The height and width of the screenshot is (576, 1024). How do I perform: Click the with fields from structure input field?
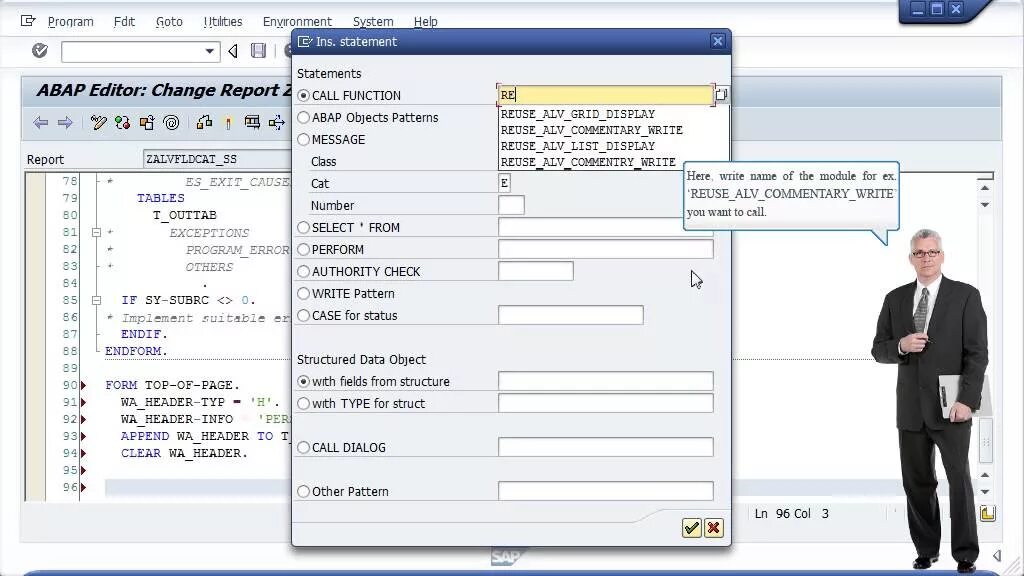pyautogui.click(x=605, y=381)
